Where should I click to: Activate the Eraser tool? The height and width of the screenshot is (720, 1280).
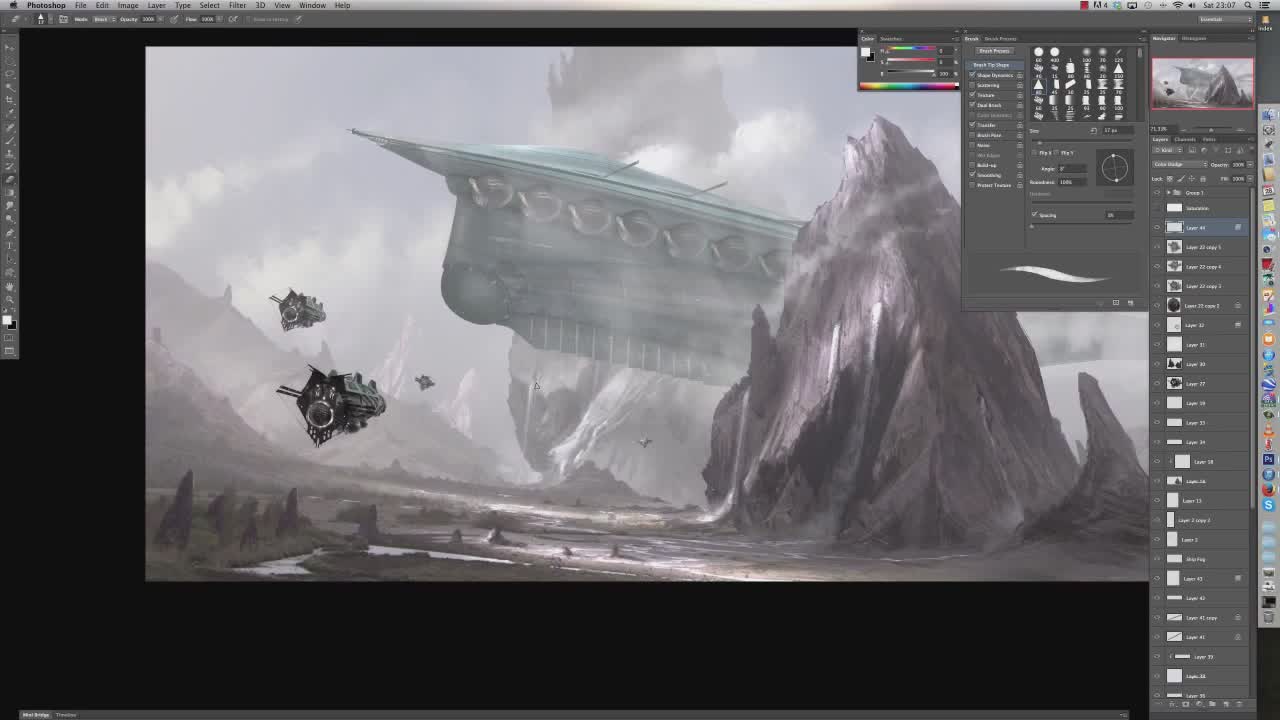coord(10,180)
